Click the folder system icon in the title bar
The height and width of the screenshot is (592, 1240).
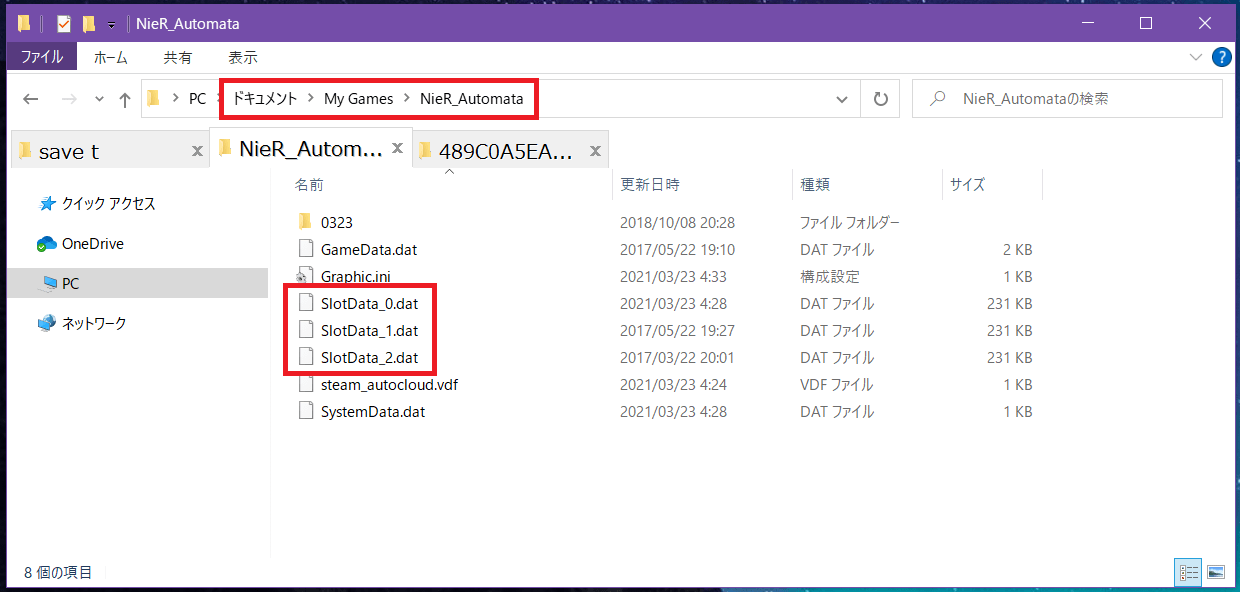click(x=25, y=23)
